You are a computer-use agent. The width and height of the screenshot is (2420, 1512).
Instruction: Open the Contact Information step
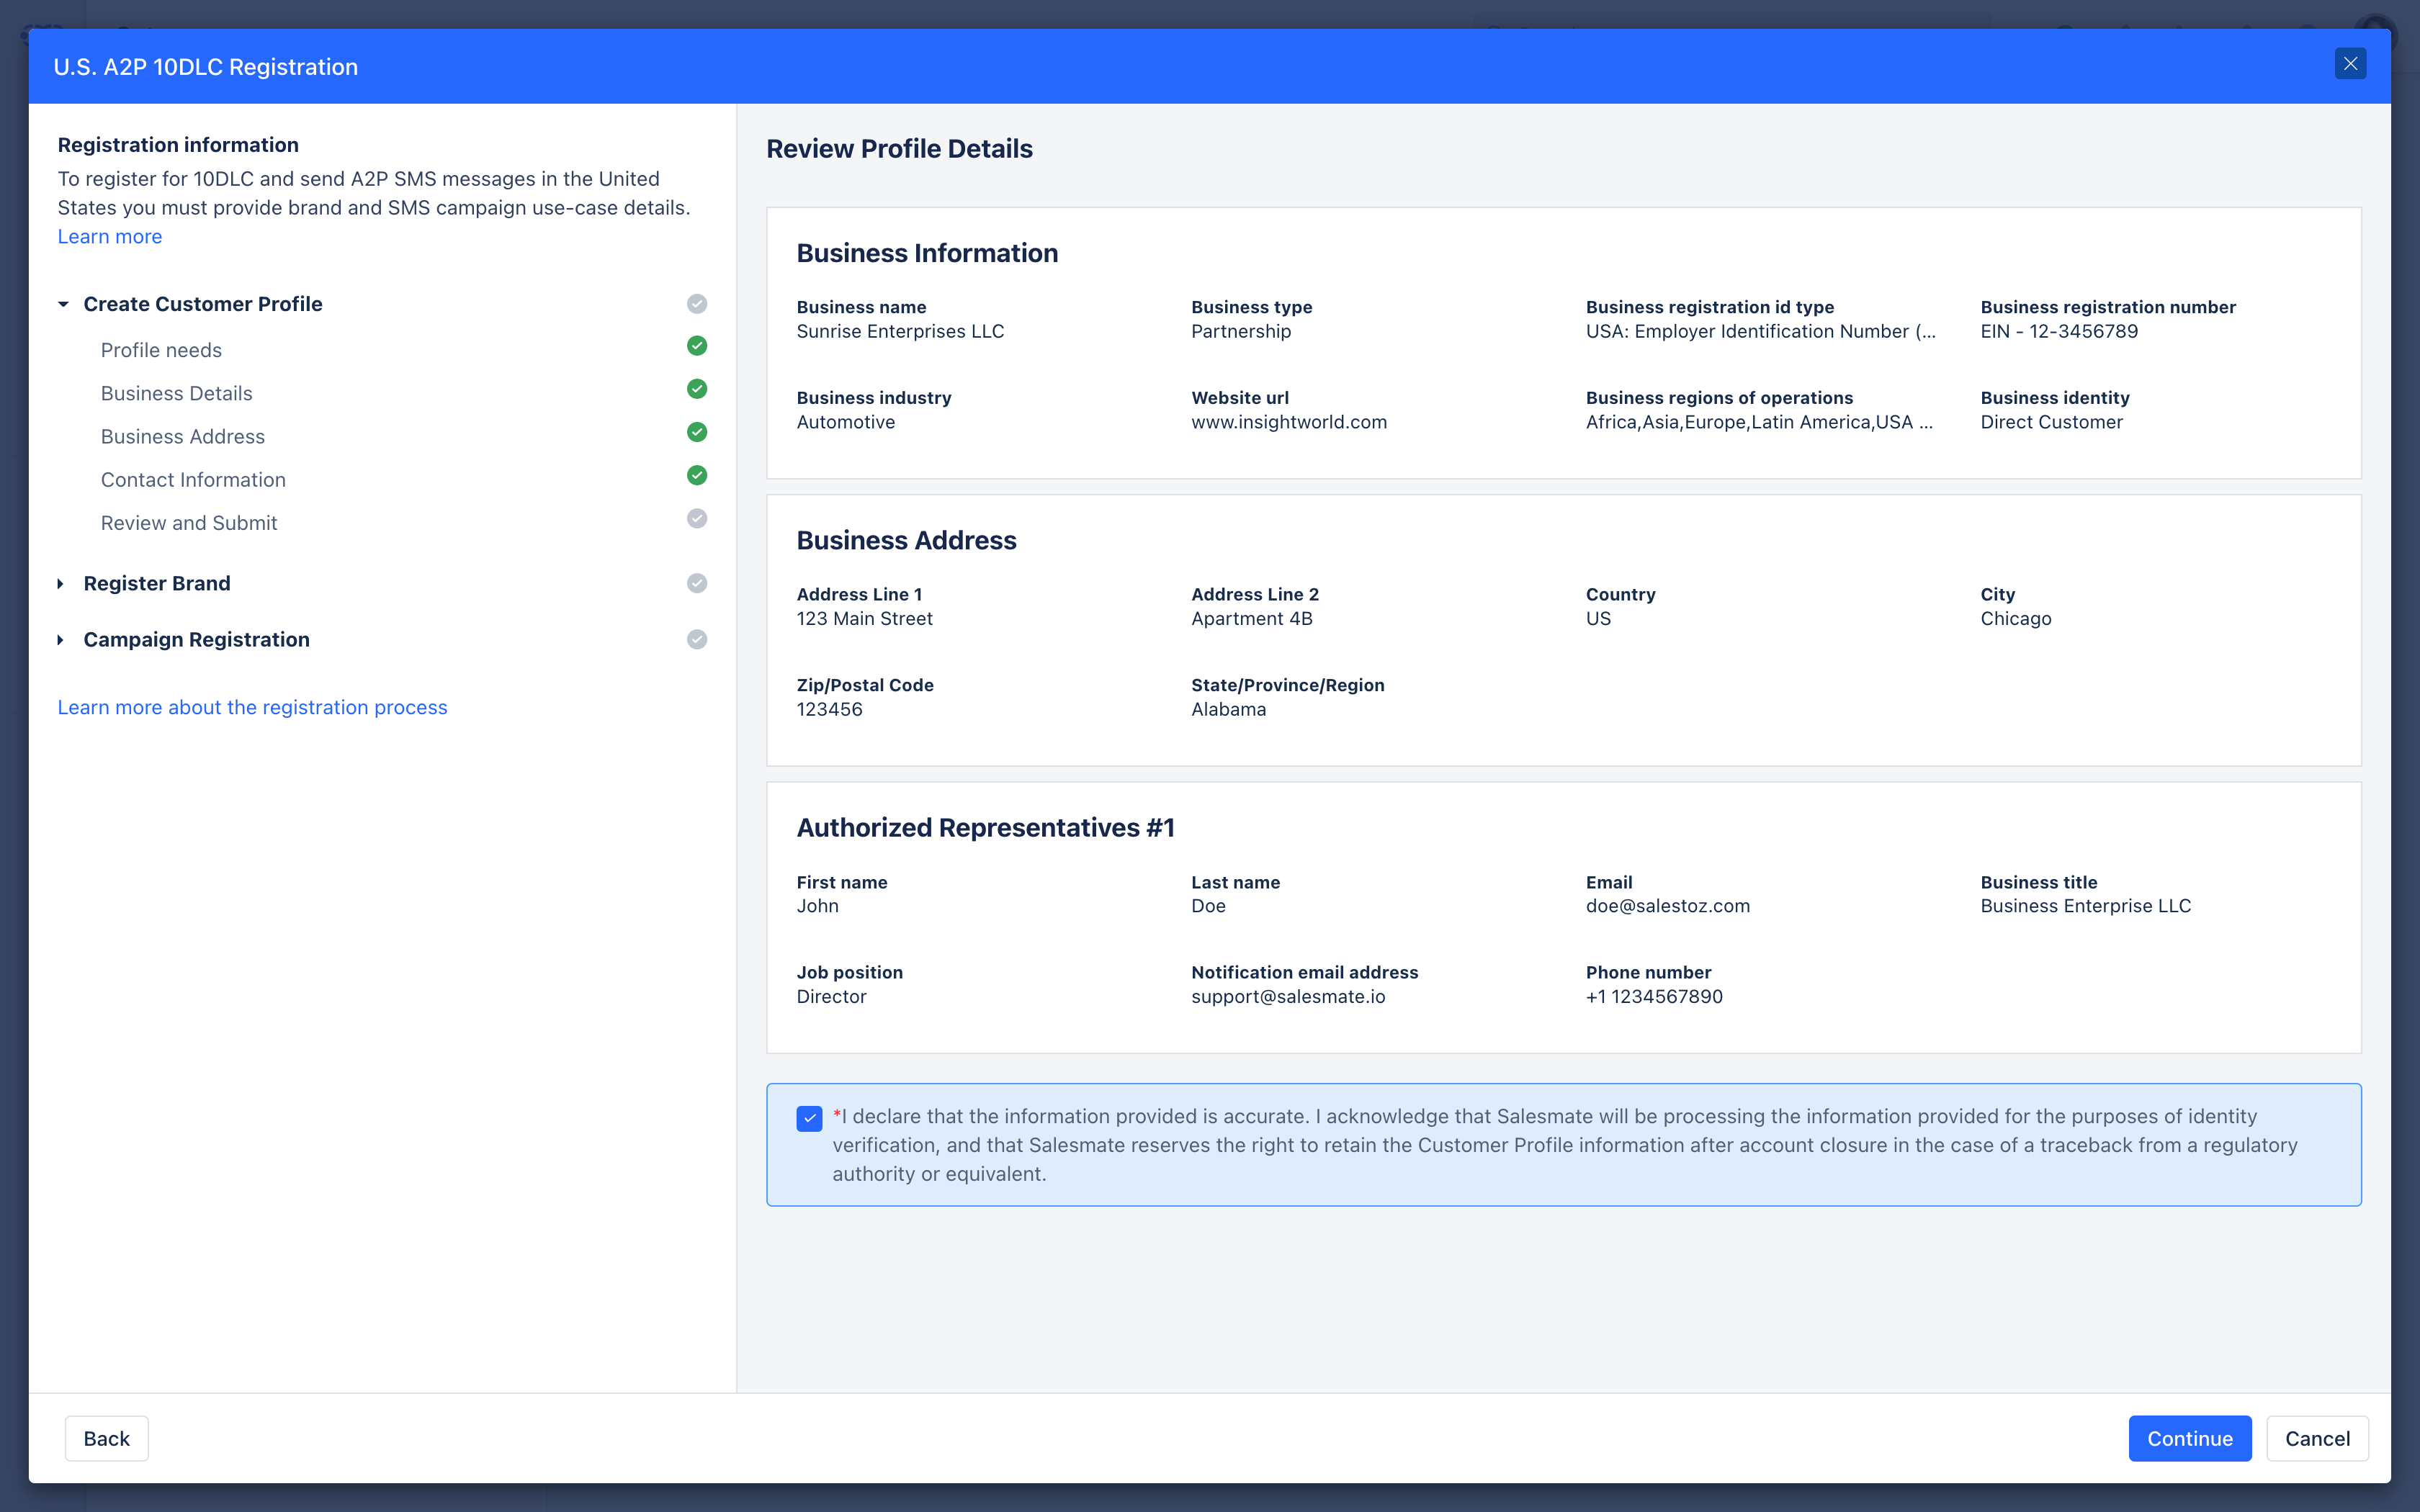pyautogui.click(x=193, y=480)
